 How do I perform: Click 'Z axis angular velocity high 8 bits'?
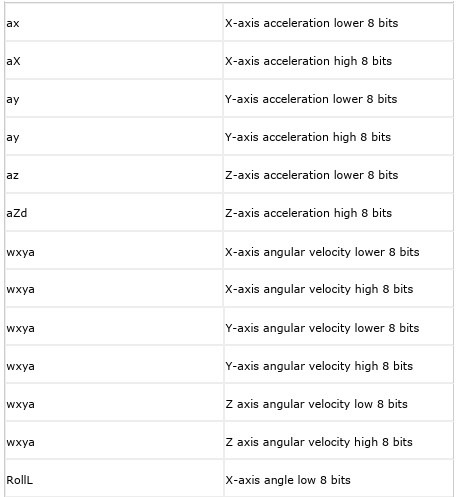click(x=319, y=442)
